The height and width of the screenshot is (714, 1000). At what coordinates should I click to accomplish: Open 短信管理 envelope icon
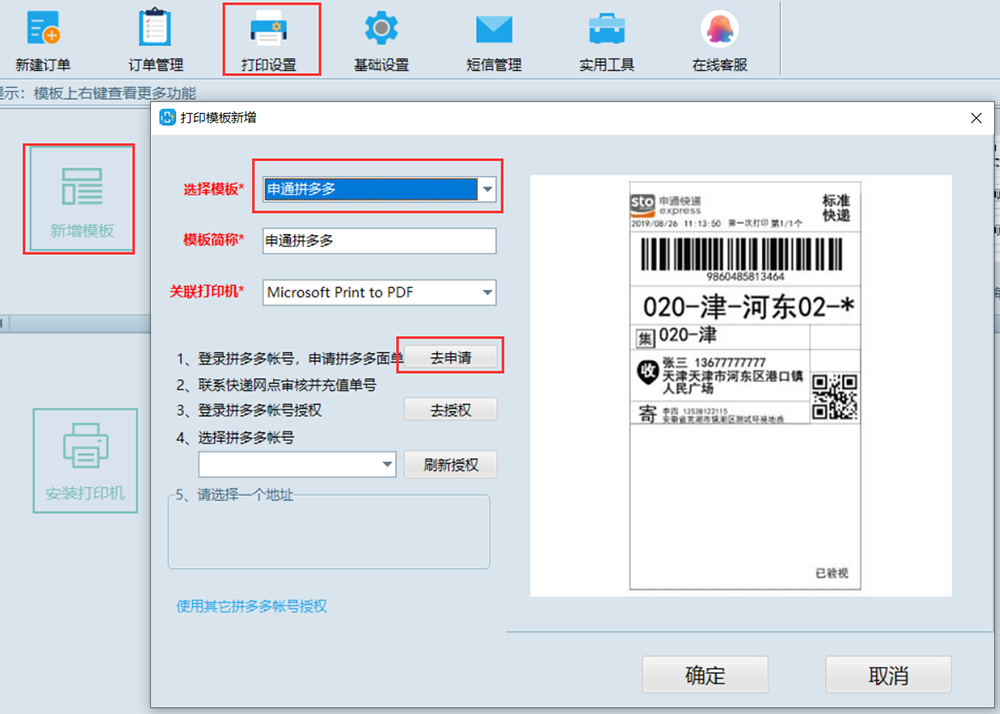494,41
